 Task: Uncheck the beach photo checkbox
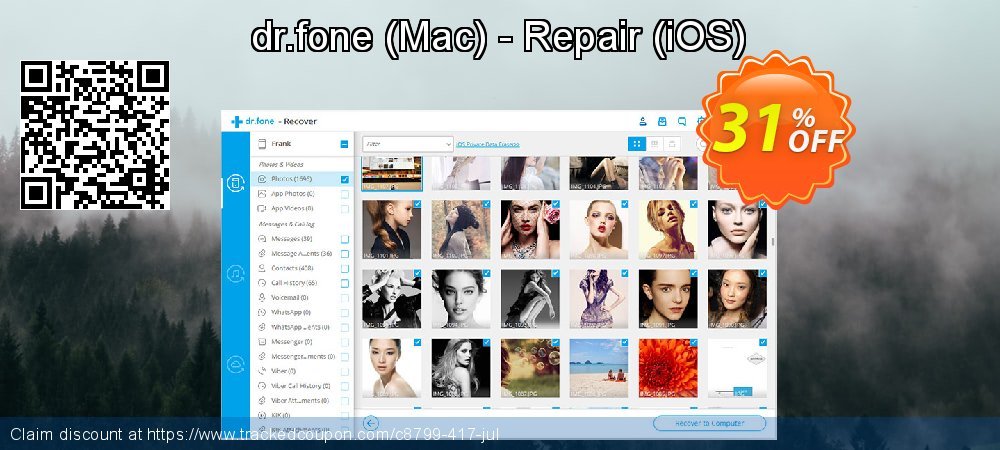coord(624,342)
